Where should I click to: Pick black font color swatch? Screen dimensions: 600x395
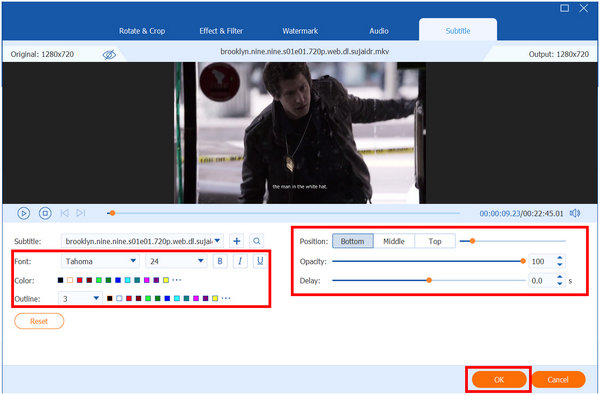click(60, 280)
